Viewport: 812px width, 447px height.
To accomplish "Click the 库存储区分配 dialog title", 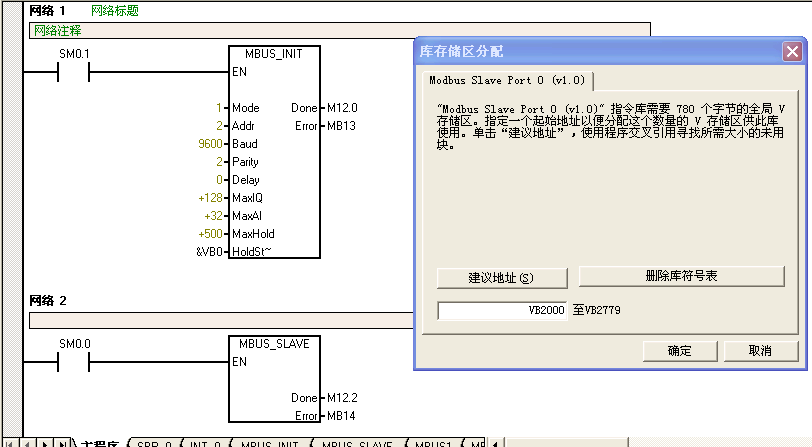I will point(461,51).
